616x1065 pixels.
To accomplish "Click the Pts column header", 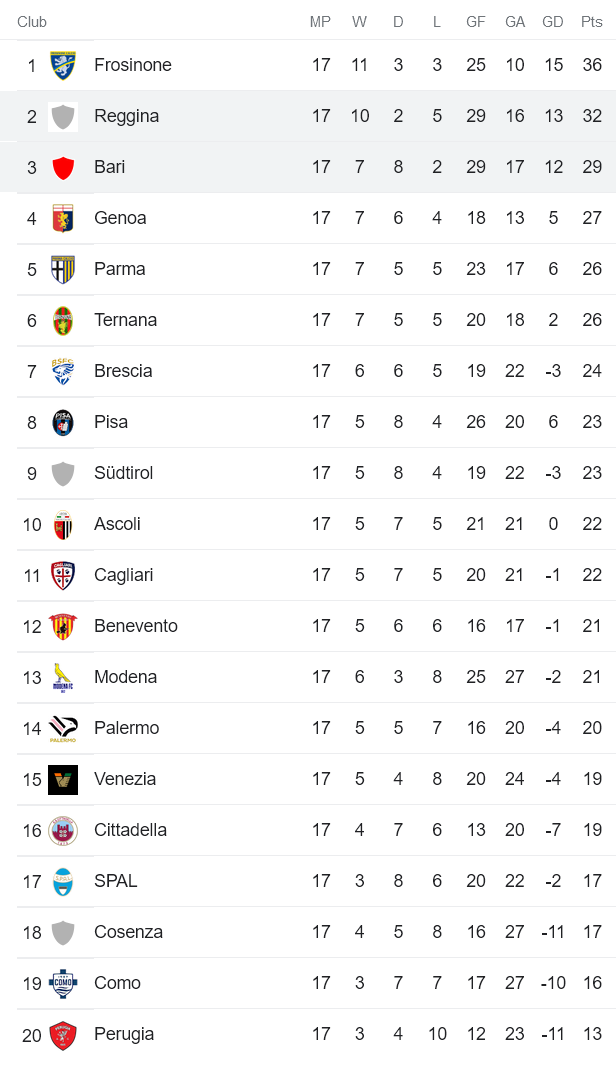I will coord(591,22).
